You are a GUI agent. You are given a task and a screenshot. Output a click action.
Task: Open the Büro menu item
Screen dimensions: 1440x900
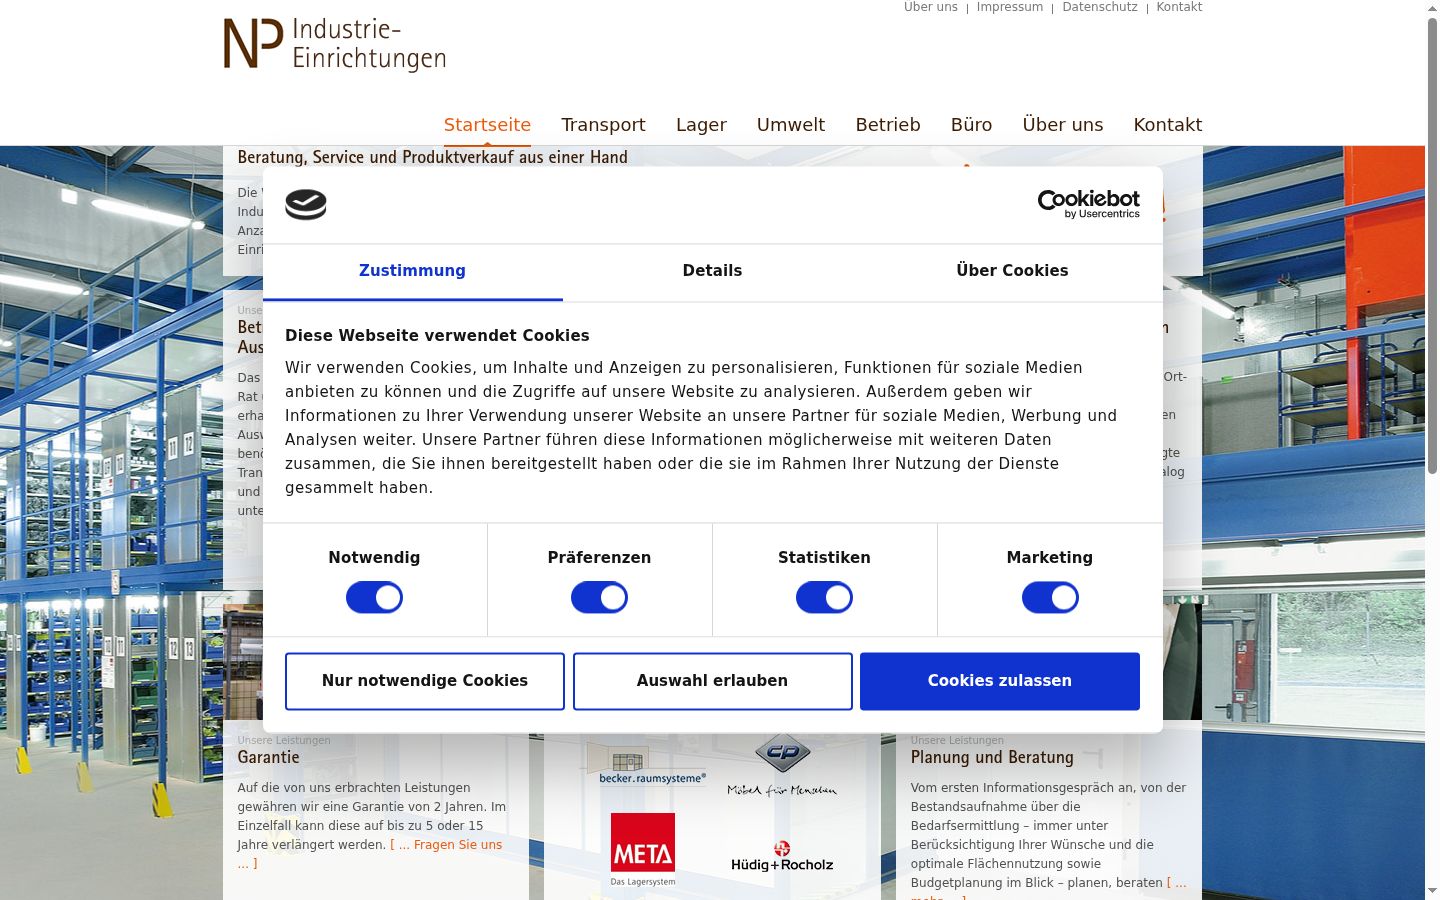(971, 125)
